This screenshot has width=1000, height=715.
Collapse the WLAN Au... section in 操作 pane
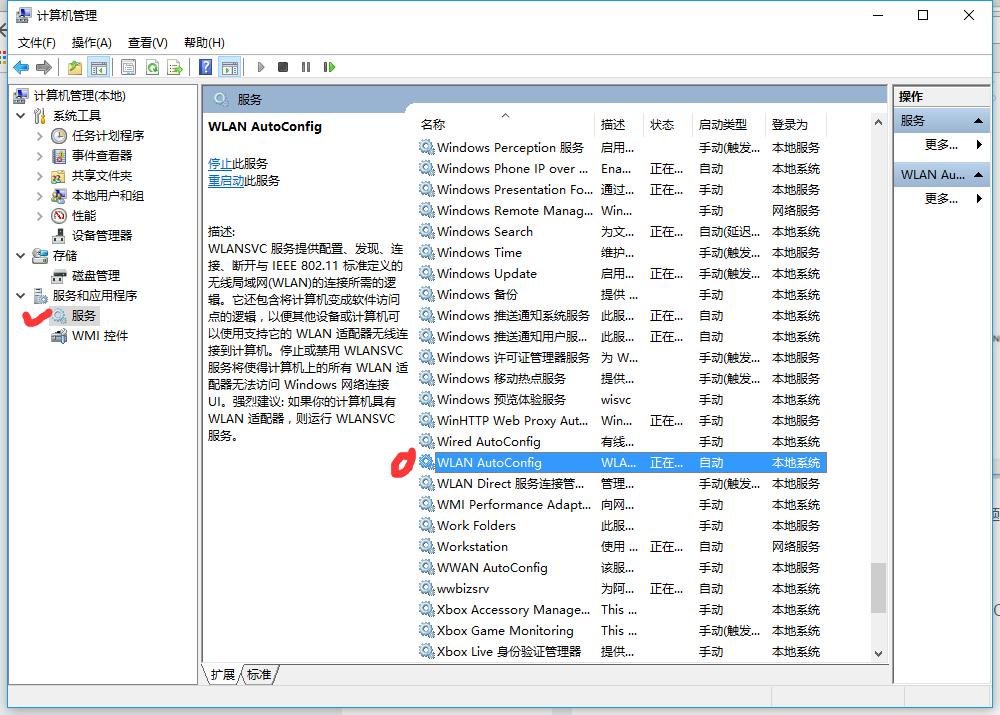pyautogui.click(x=978, y=175)
